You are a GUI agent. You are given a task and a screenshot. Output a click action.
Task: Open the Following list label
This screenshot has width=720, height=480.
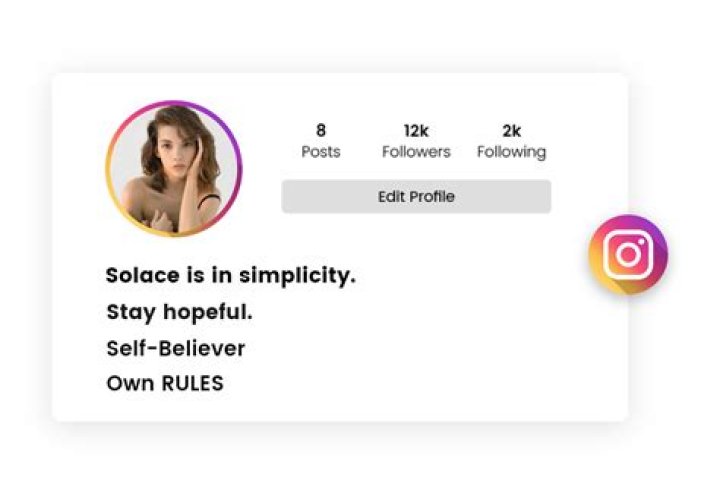tap(511, 152)
